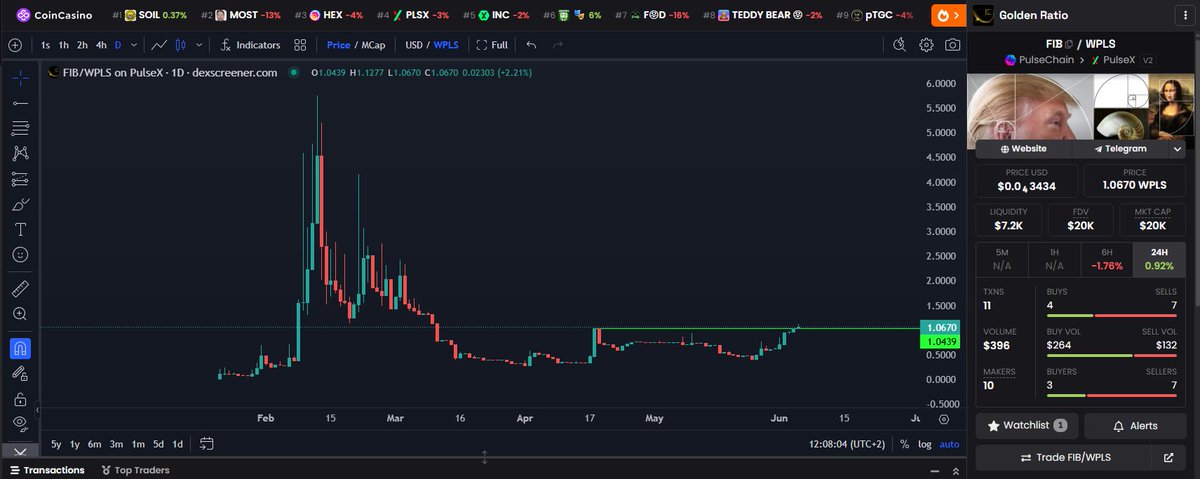Screen dimensions: 1200x479
Task: Show prices in WPLS
Action: (x=445, y=45)
